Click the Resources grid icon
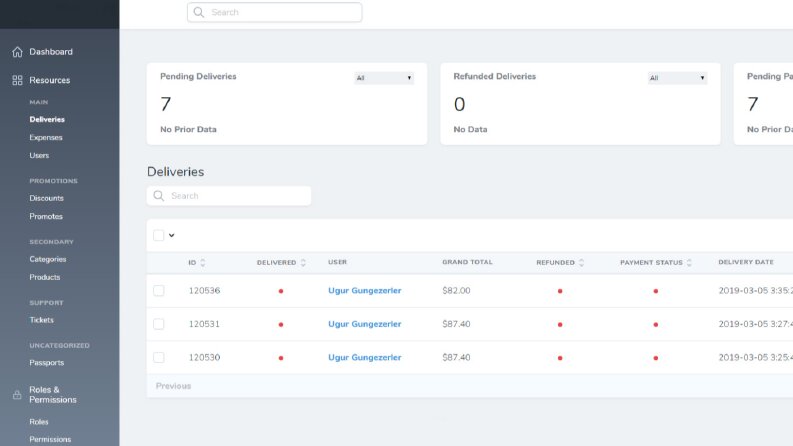793x446 pixels. 17,80
